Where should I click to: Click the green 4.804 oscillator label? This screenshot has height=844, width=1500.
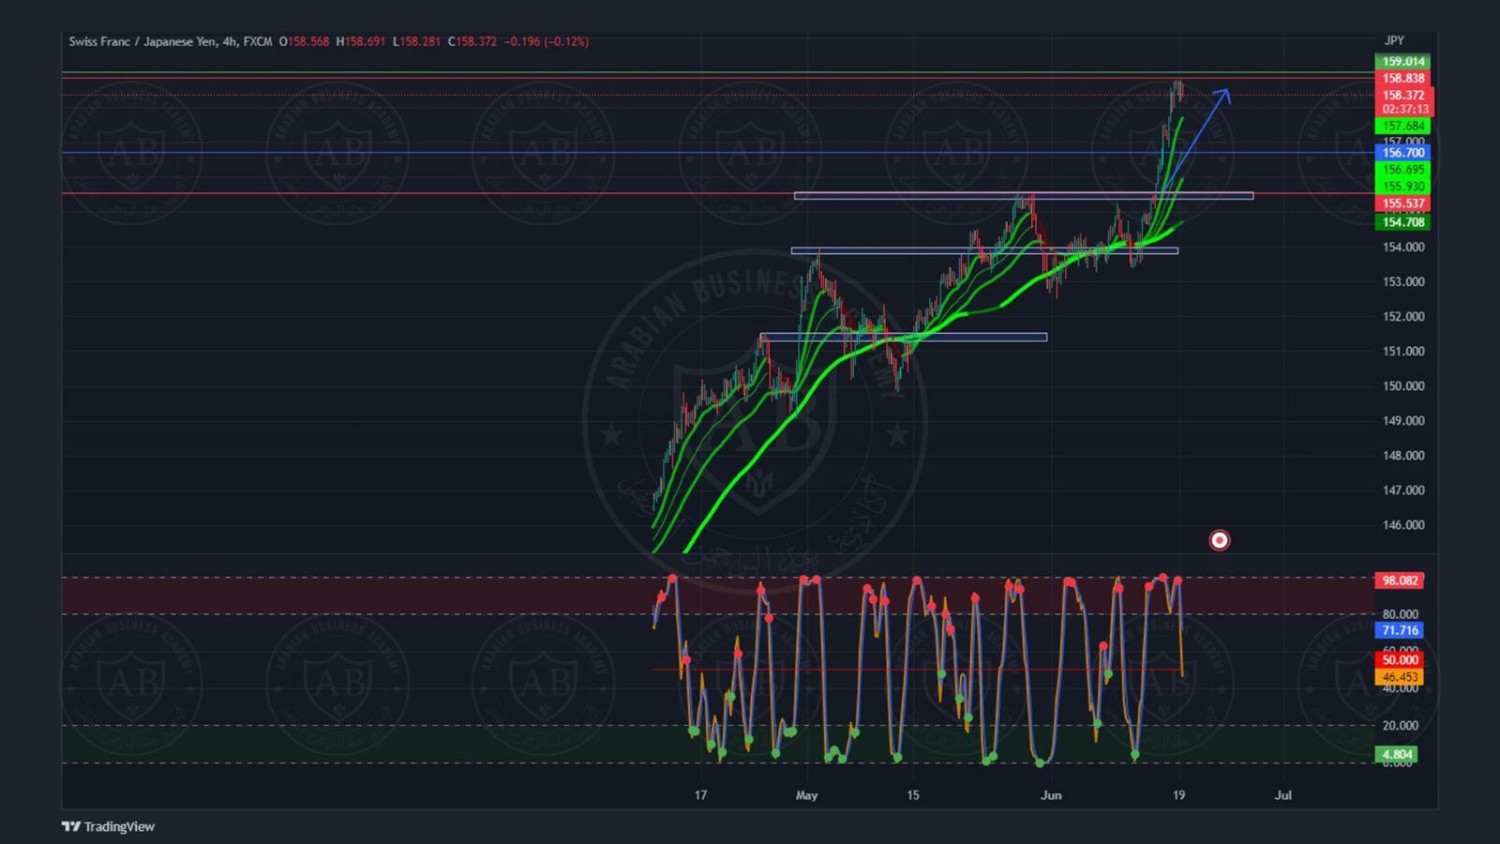(x=1396, y=754)
